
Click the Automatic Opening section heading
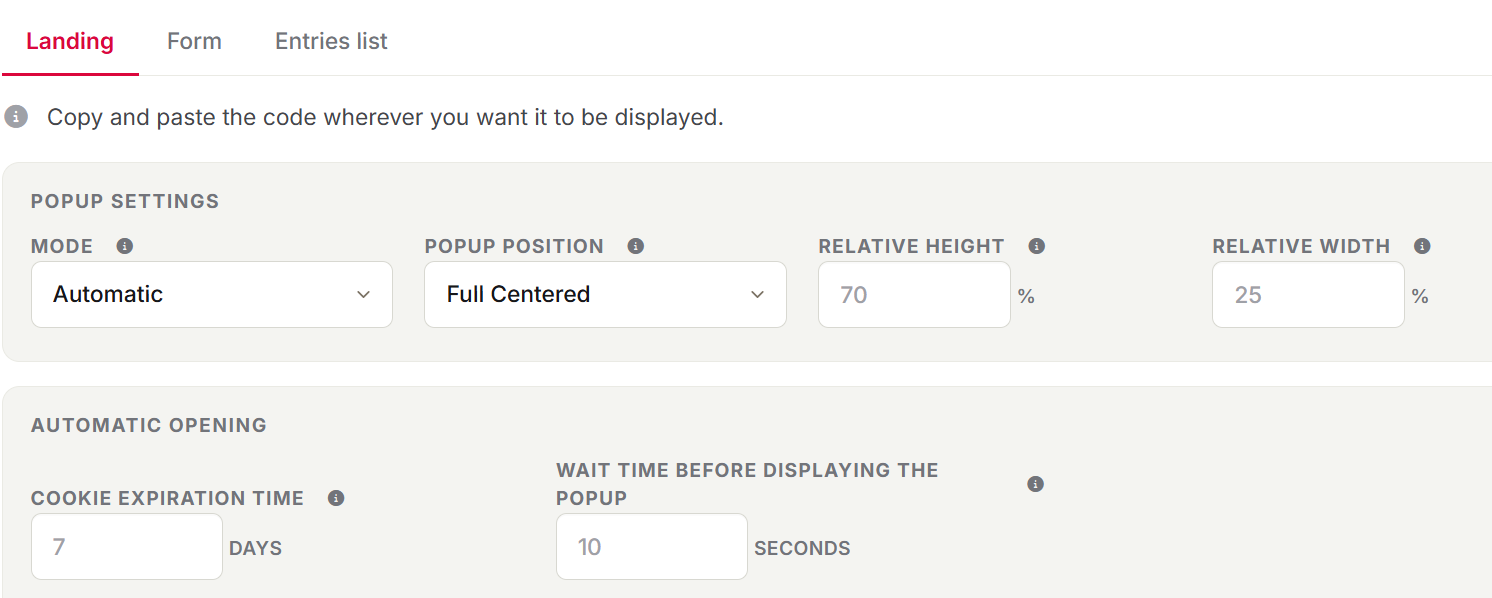click(x=149, y=425)
